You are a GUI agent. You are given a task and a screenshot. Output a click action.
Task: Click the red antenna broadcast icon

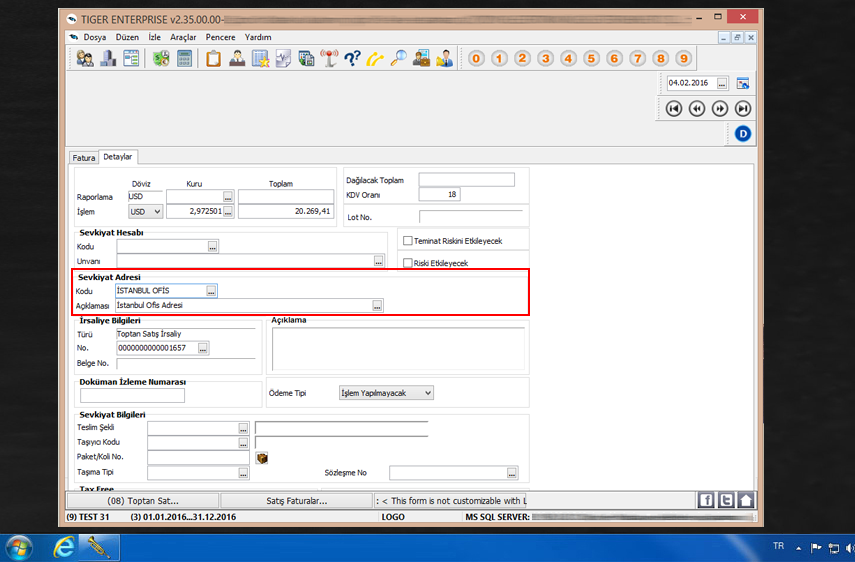[x=329, y=58]
